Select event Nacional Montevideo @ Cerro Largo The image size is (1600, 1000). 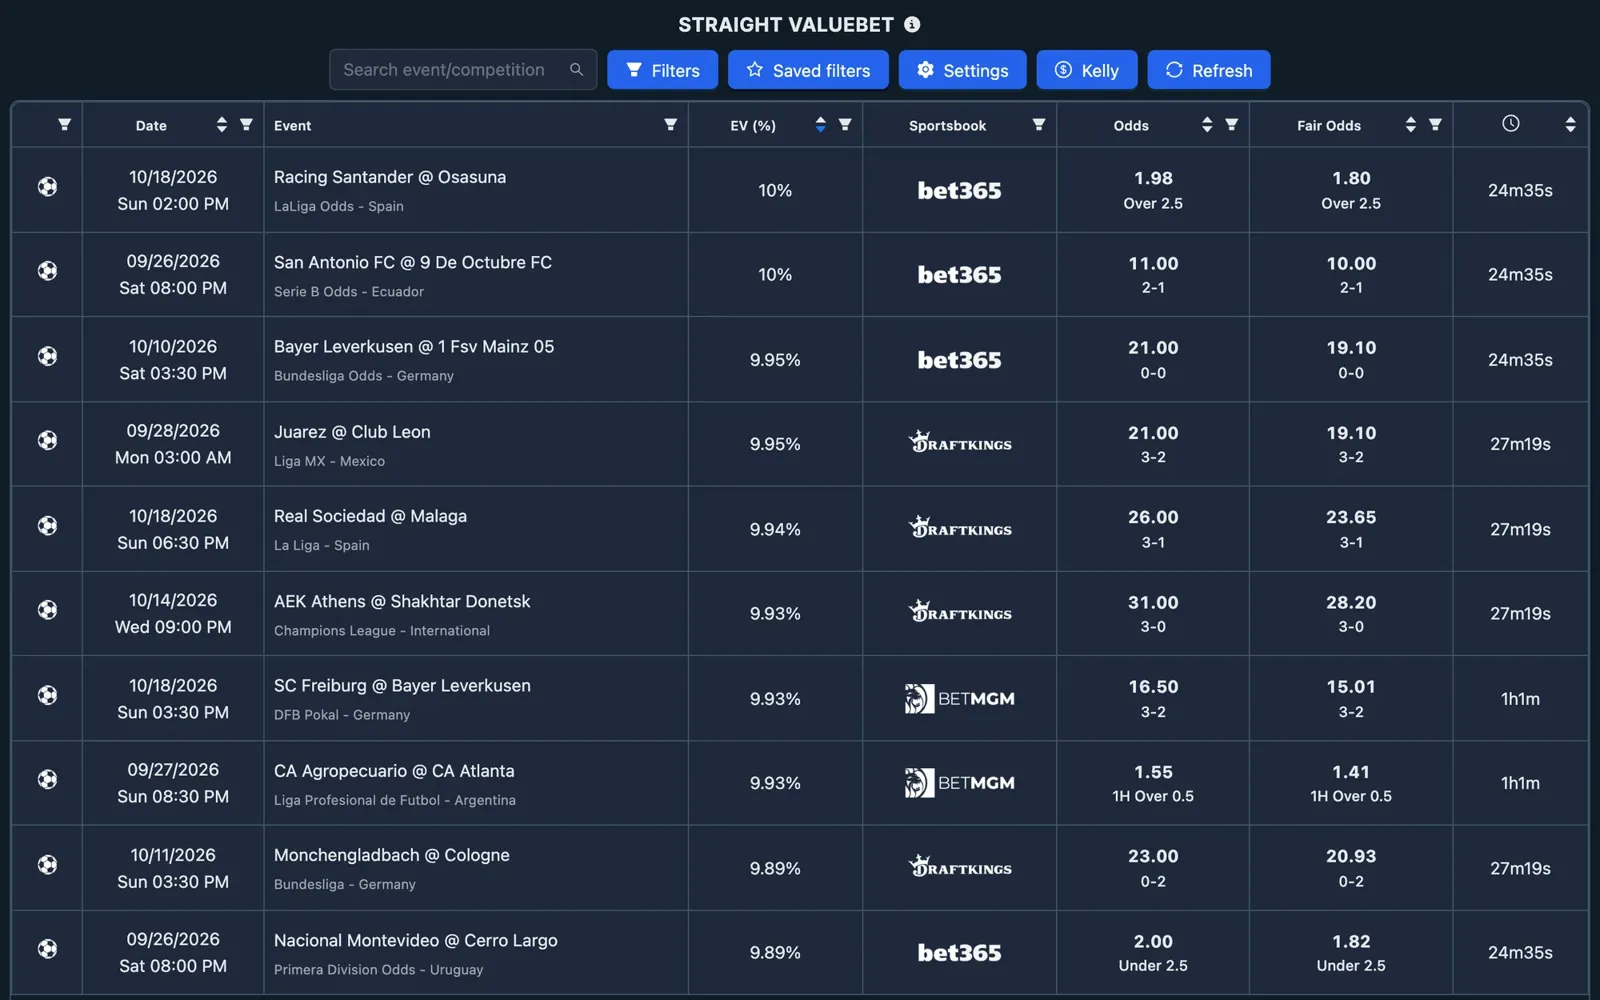(x=416, y=940)
